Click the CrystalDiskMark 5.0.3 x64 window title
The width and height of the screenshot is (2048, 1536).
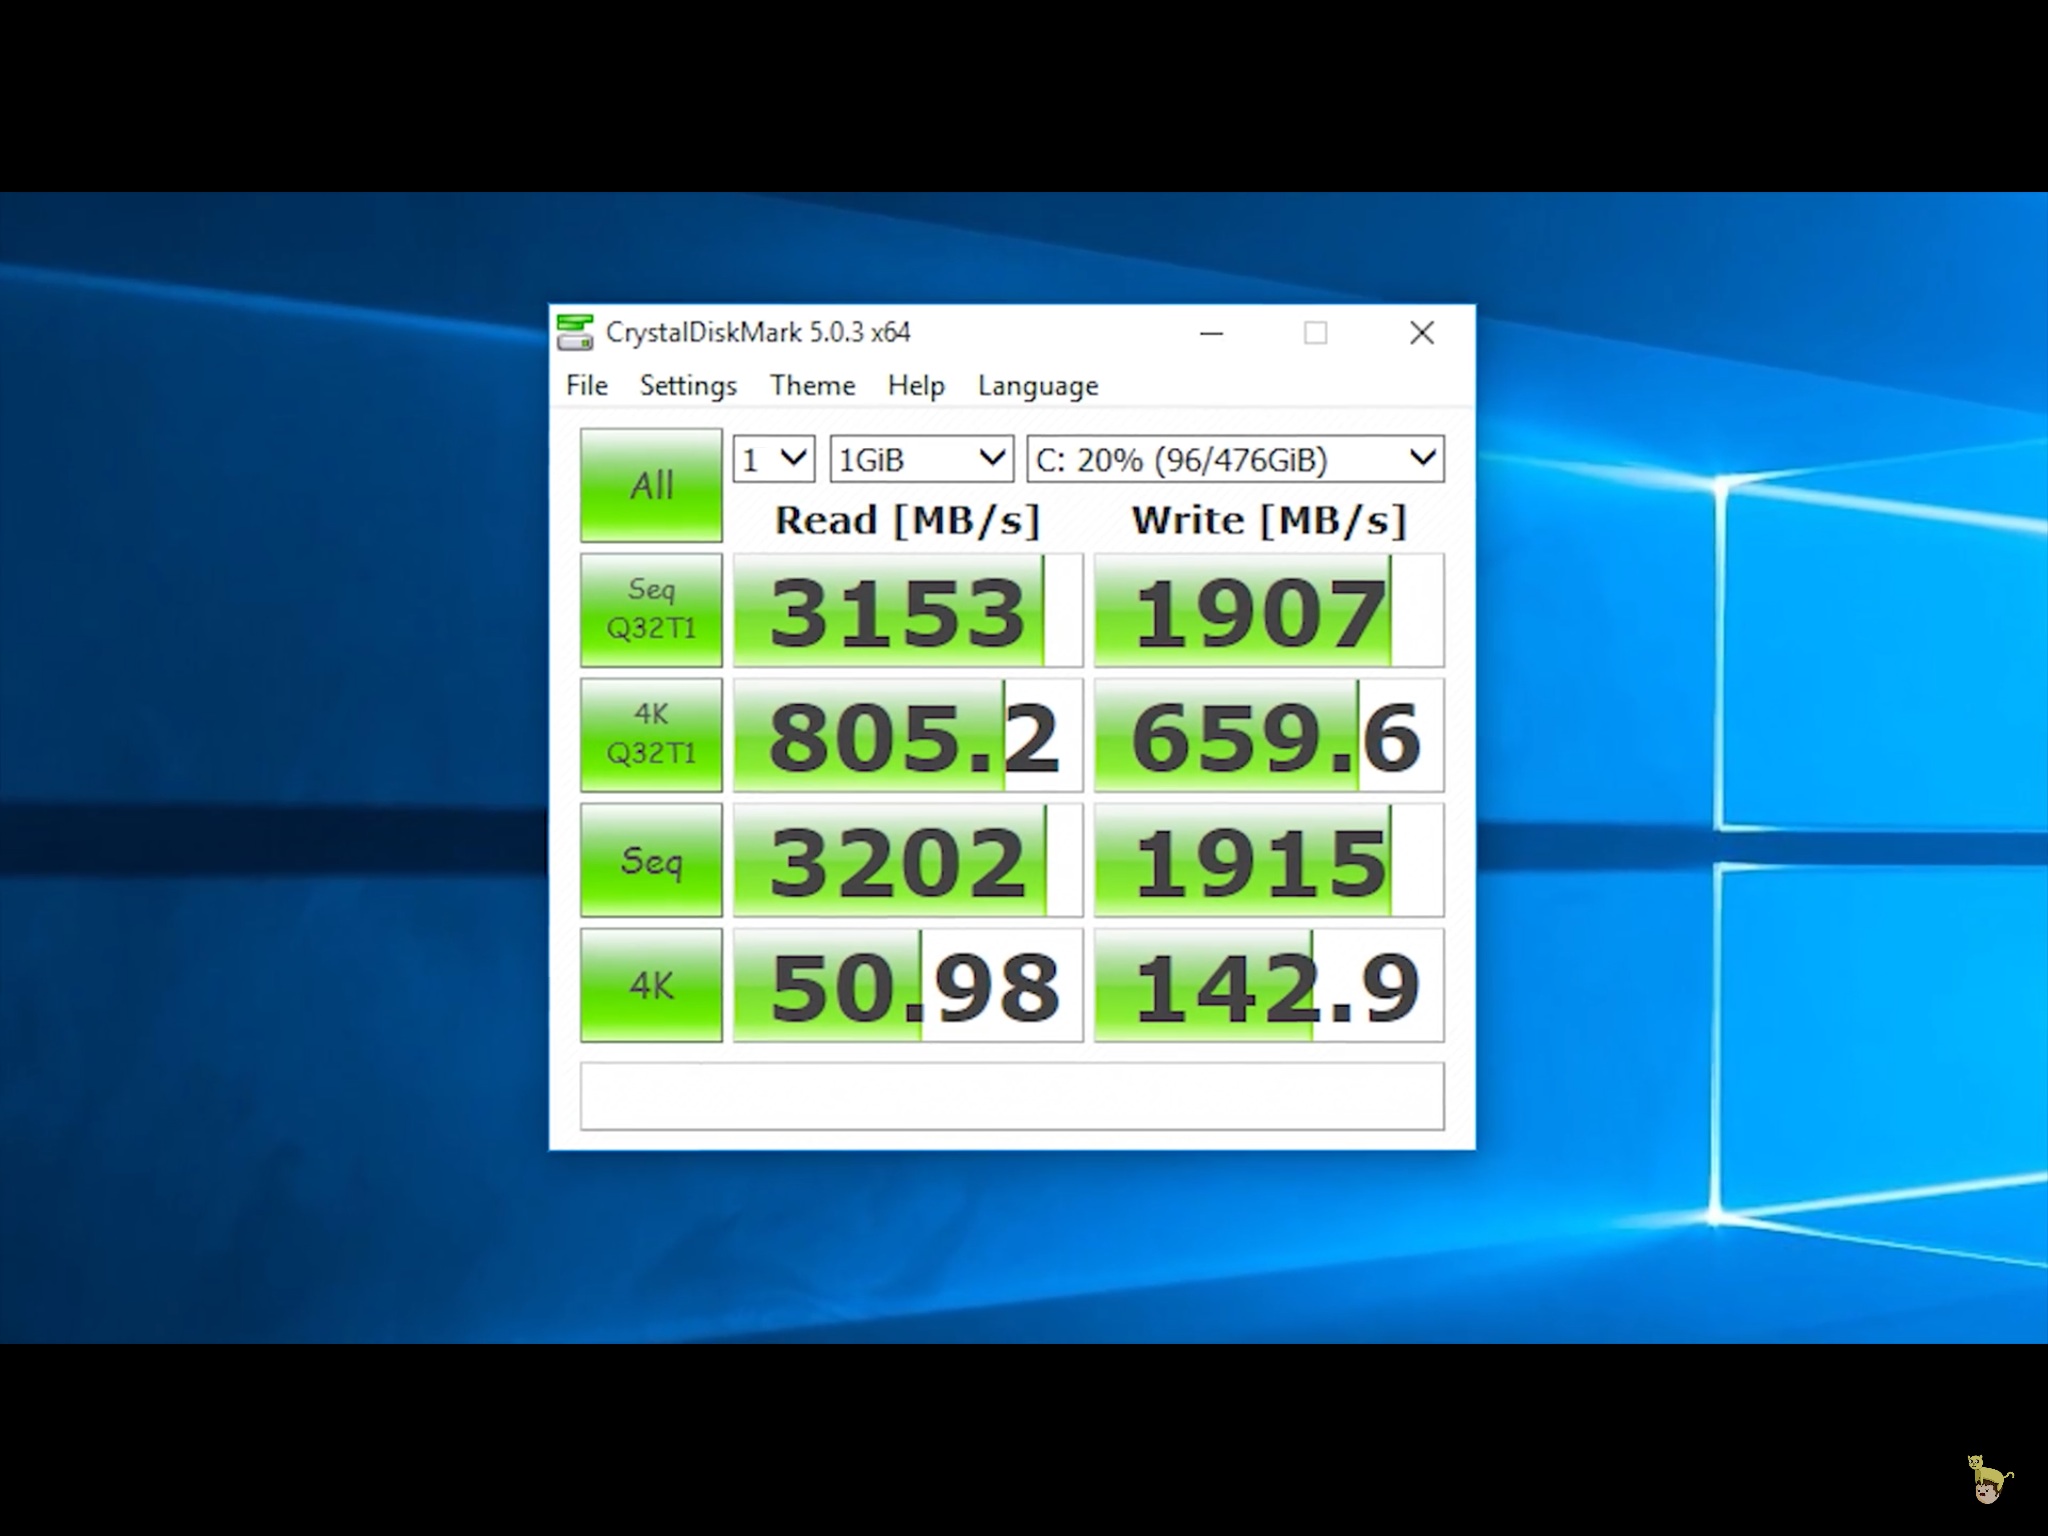pyautogui.click(x=758, y=332)
